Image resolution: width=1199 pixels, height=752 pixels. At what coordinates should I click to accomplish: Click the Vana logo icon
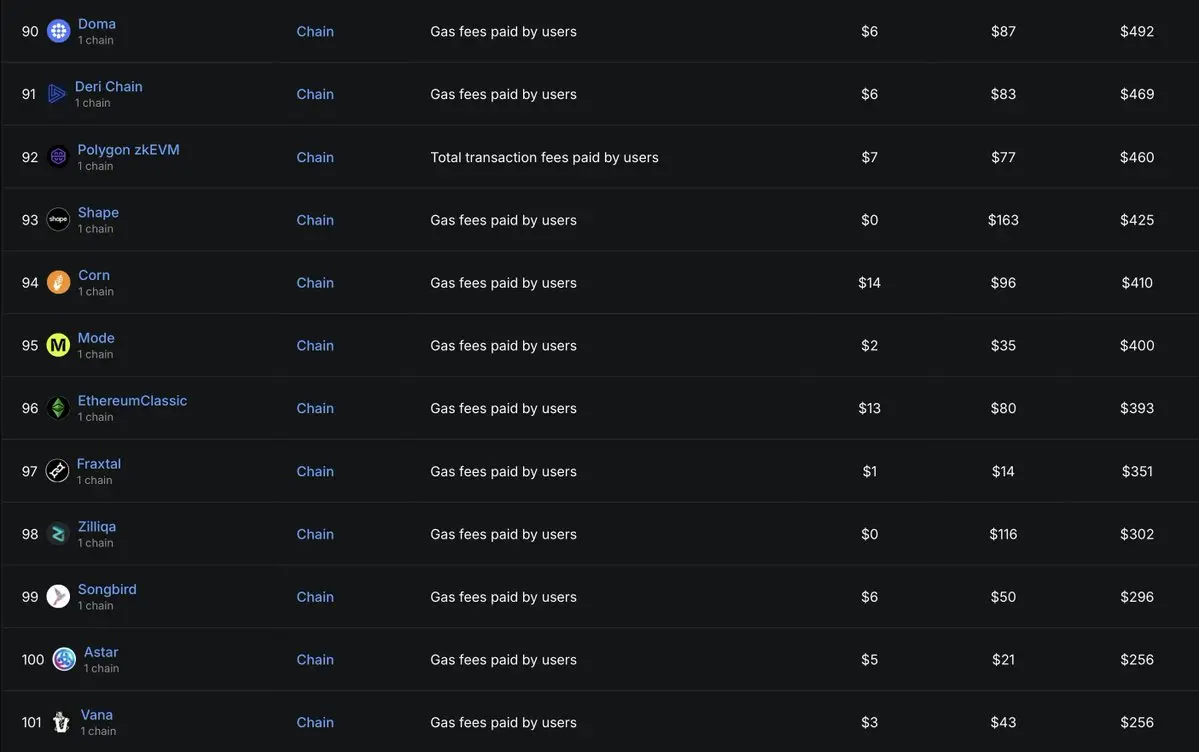click(x=61, y=722)
